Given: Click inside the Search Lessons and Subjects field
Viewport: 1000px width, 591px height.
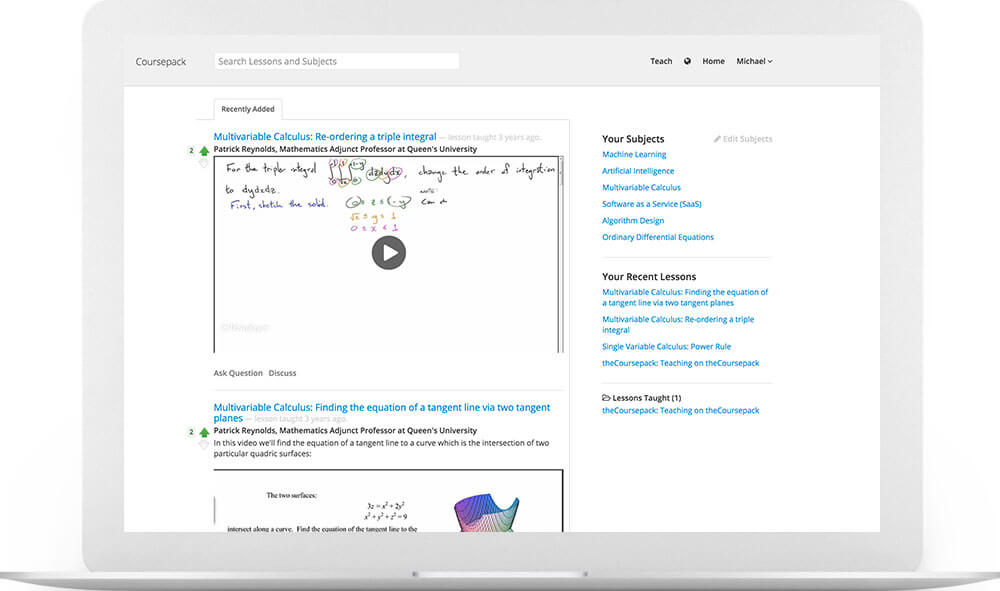Looking at the screenshot, I should 335,60.
